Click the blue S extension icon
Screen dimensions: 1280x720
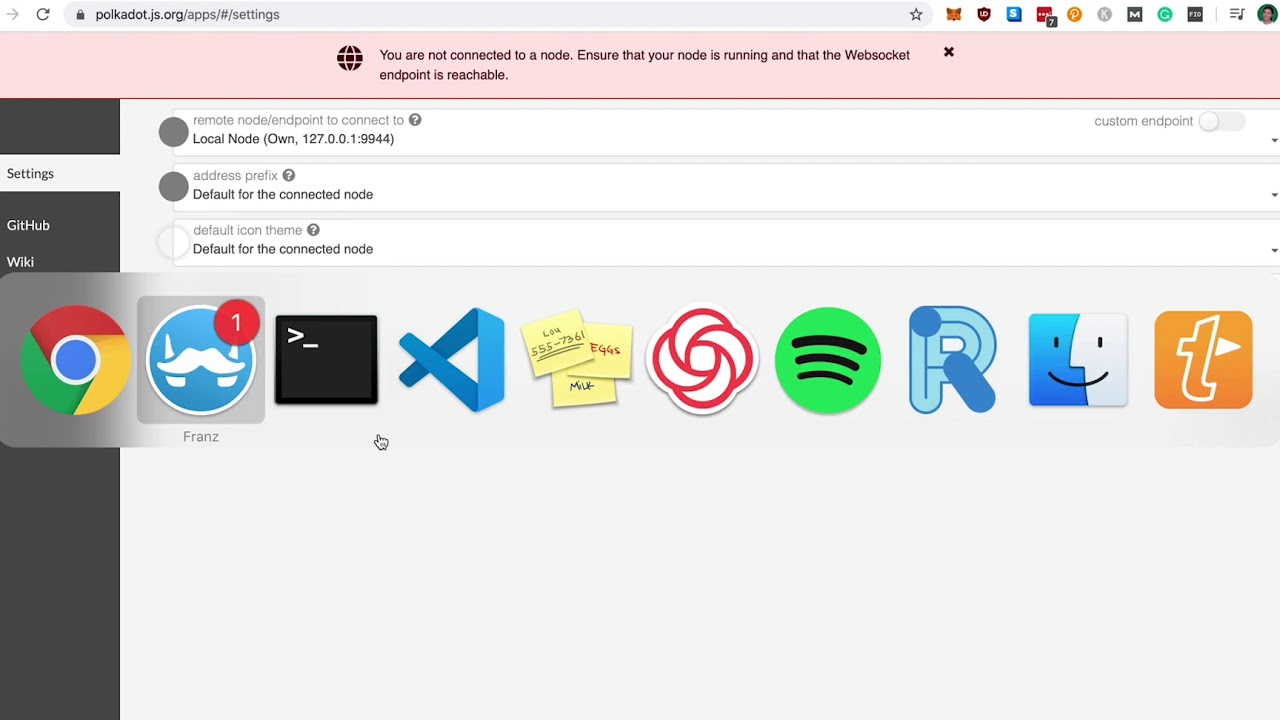click(x=1014, y=14)
